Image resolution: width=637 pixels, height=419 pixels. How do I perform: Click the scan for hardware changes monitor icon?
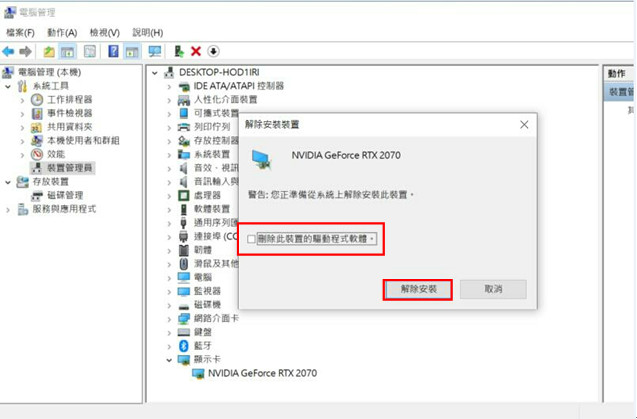(x=155, y=51)
